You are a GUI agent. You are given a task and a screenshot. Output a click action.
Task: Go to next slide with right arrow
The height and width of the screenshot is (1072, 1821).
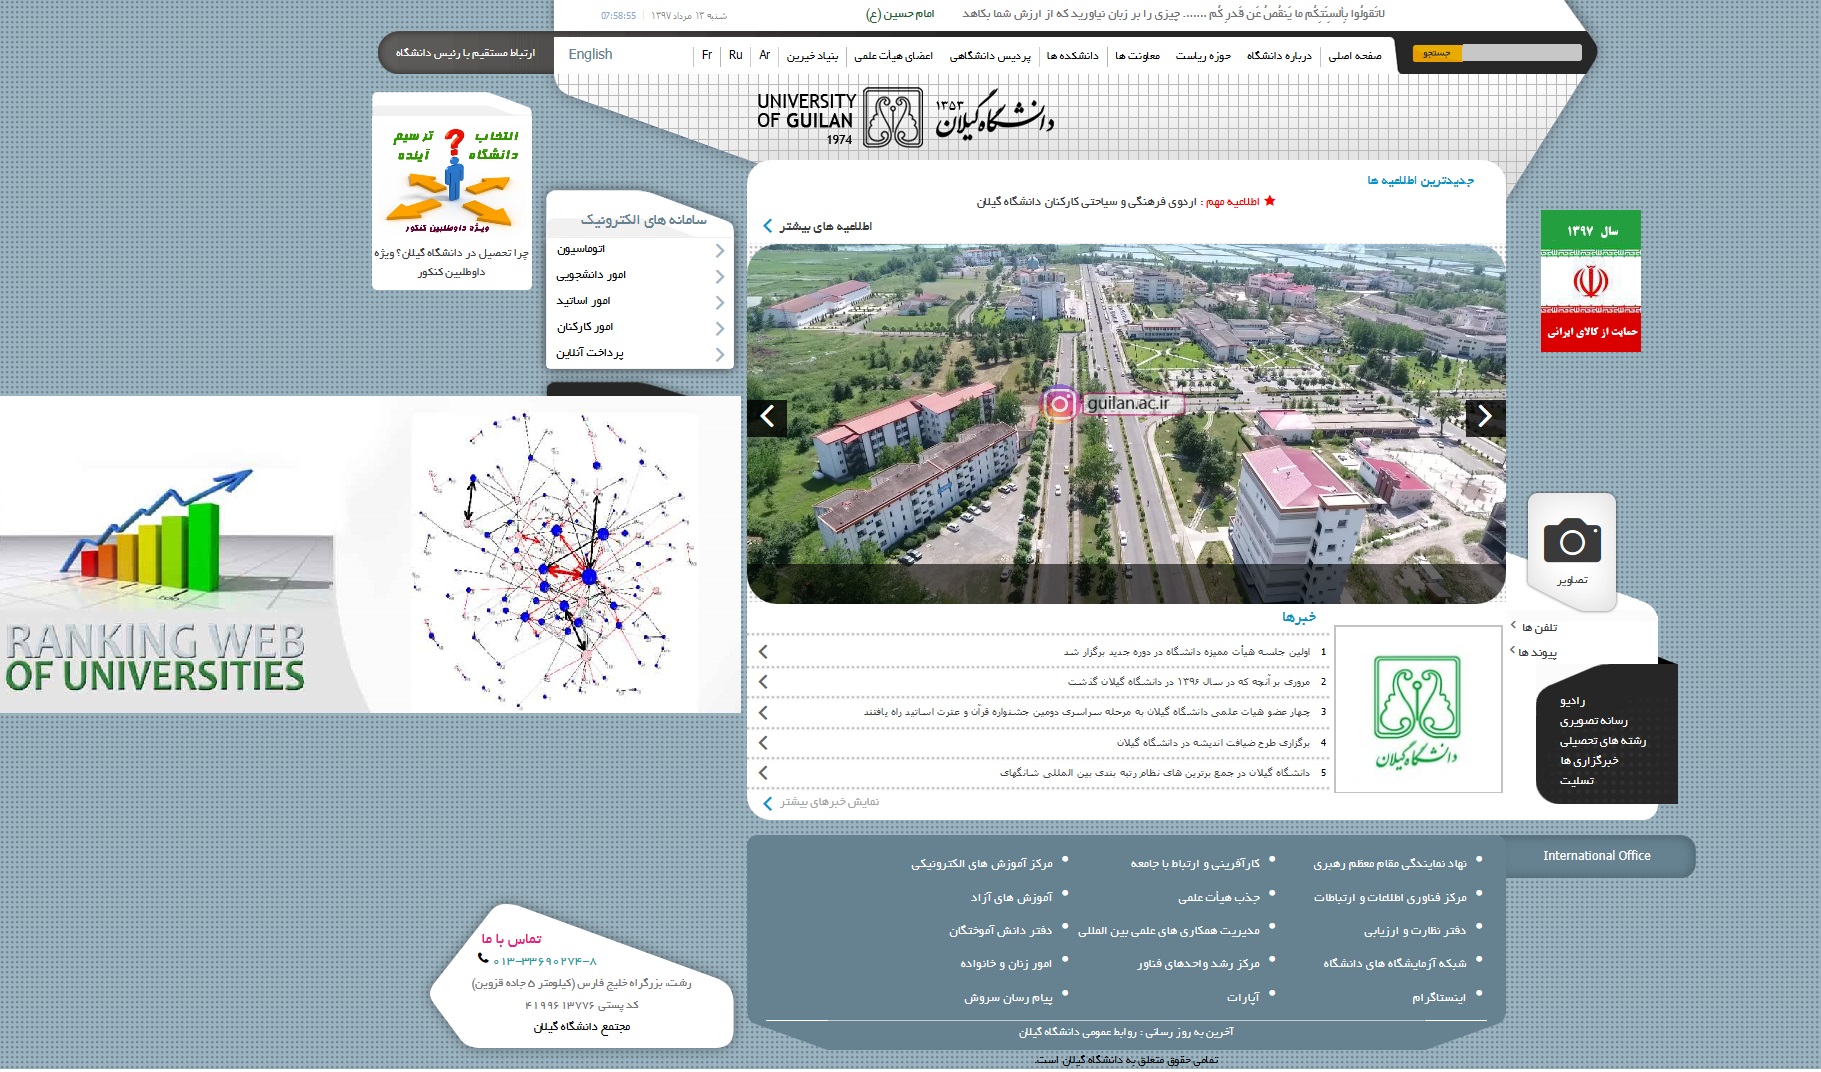click(x=1485, y=417)
